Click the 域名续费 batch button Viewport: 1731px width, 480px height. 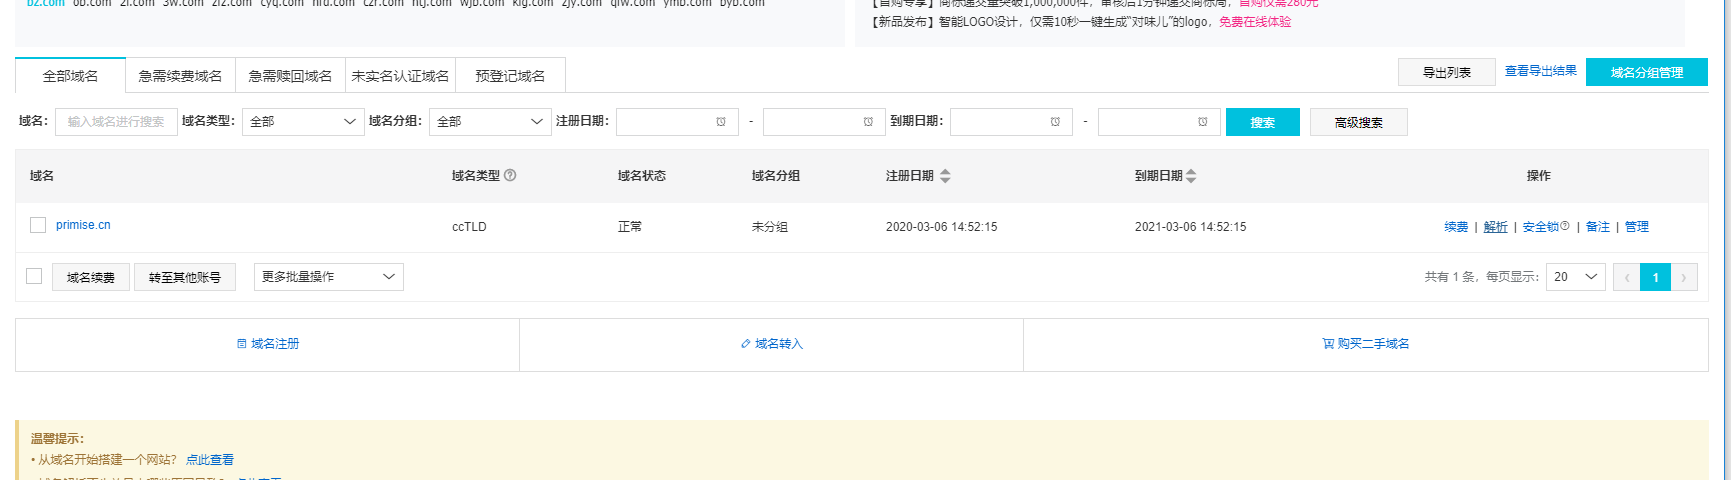(91, 277)
